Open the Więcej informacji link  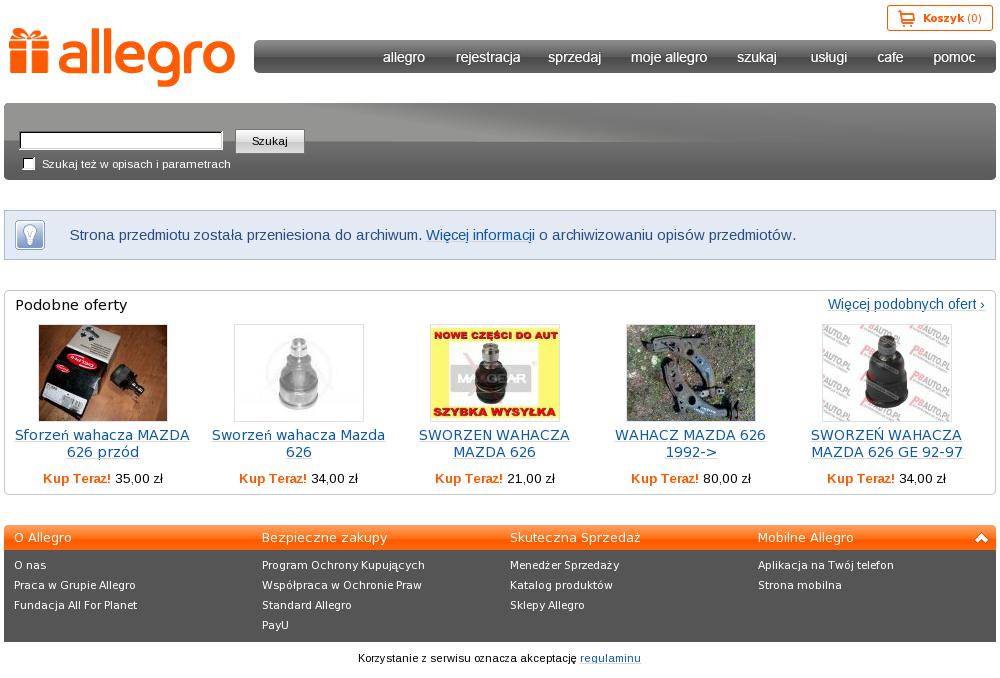tap(480, 235)
